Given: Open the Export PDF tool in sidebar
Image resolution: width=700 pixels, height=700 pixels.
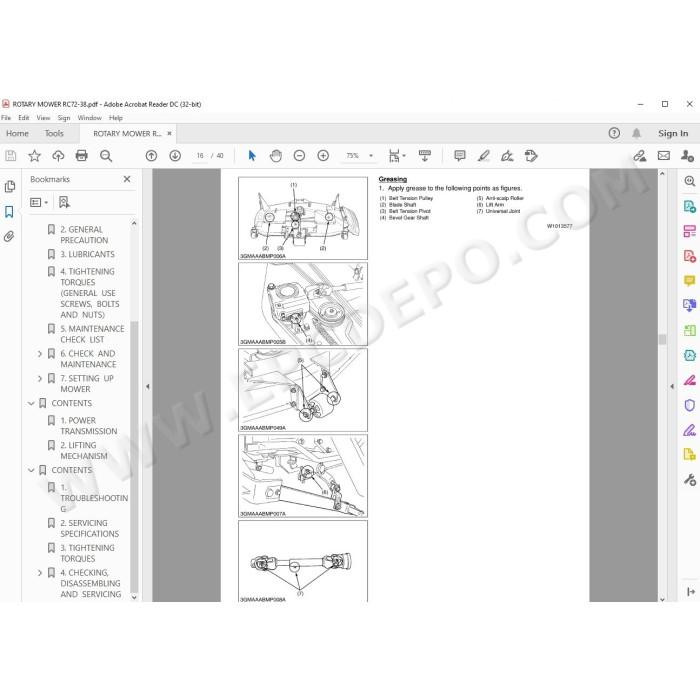Looking at the screenshot, I should click(690, 206).
